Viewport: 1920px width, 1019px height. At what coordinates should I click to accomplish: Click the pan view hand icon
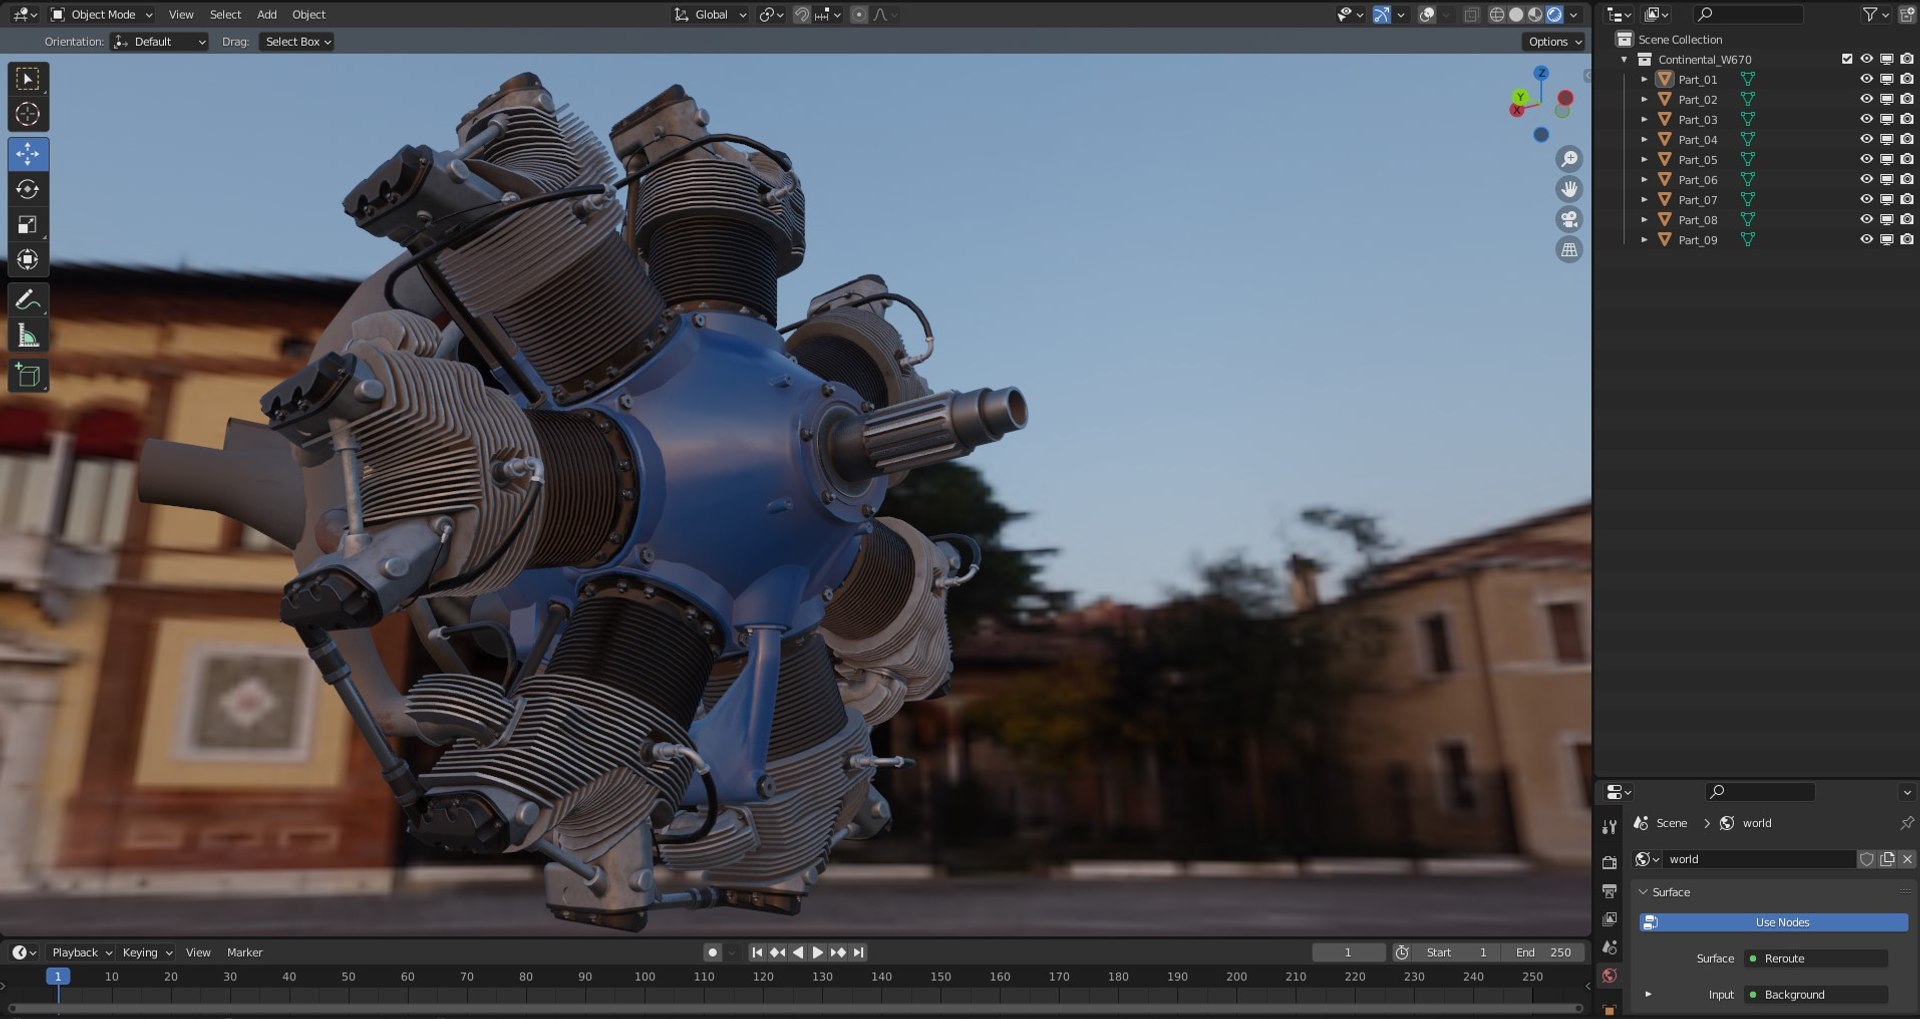click(x=1569, y=189)
